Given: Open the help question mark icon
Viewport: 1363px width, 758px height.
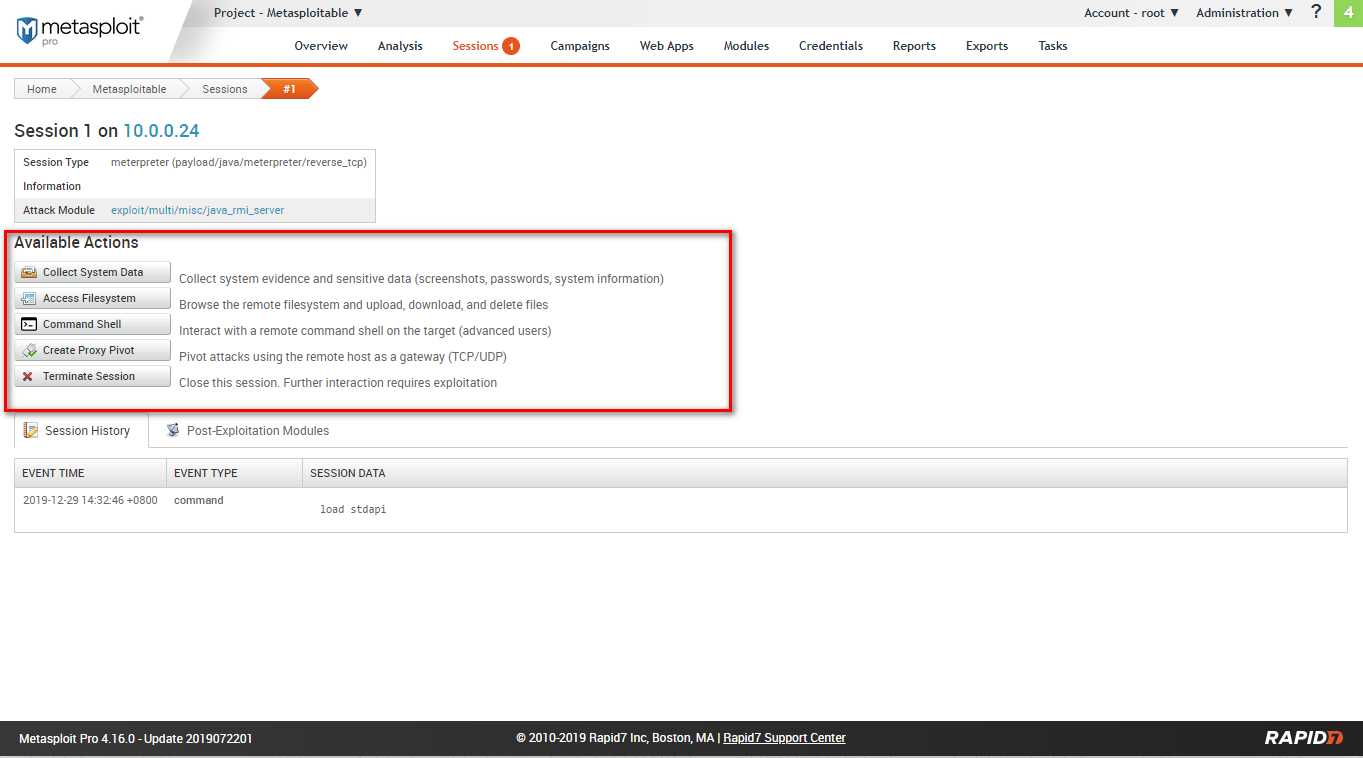Looking at the screenshot, I should [1316, 13].
